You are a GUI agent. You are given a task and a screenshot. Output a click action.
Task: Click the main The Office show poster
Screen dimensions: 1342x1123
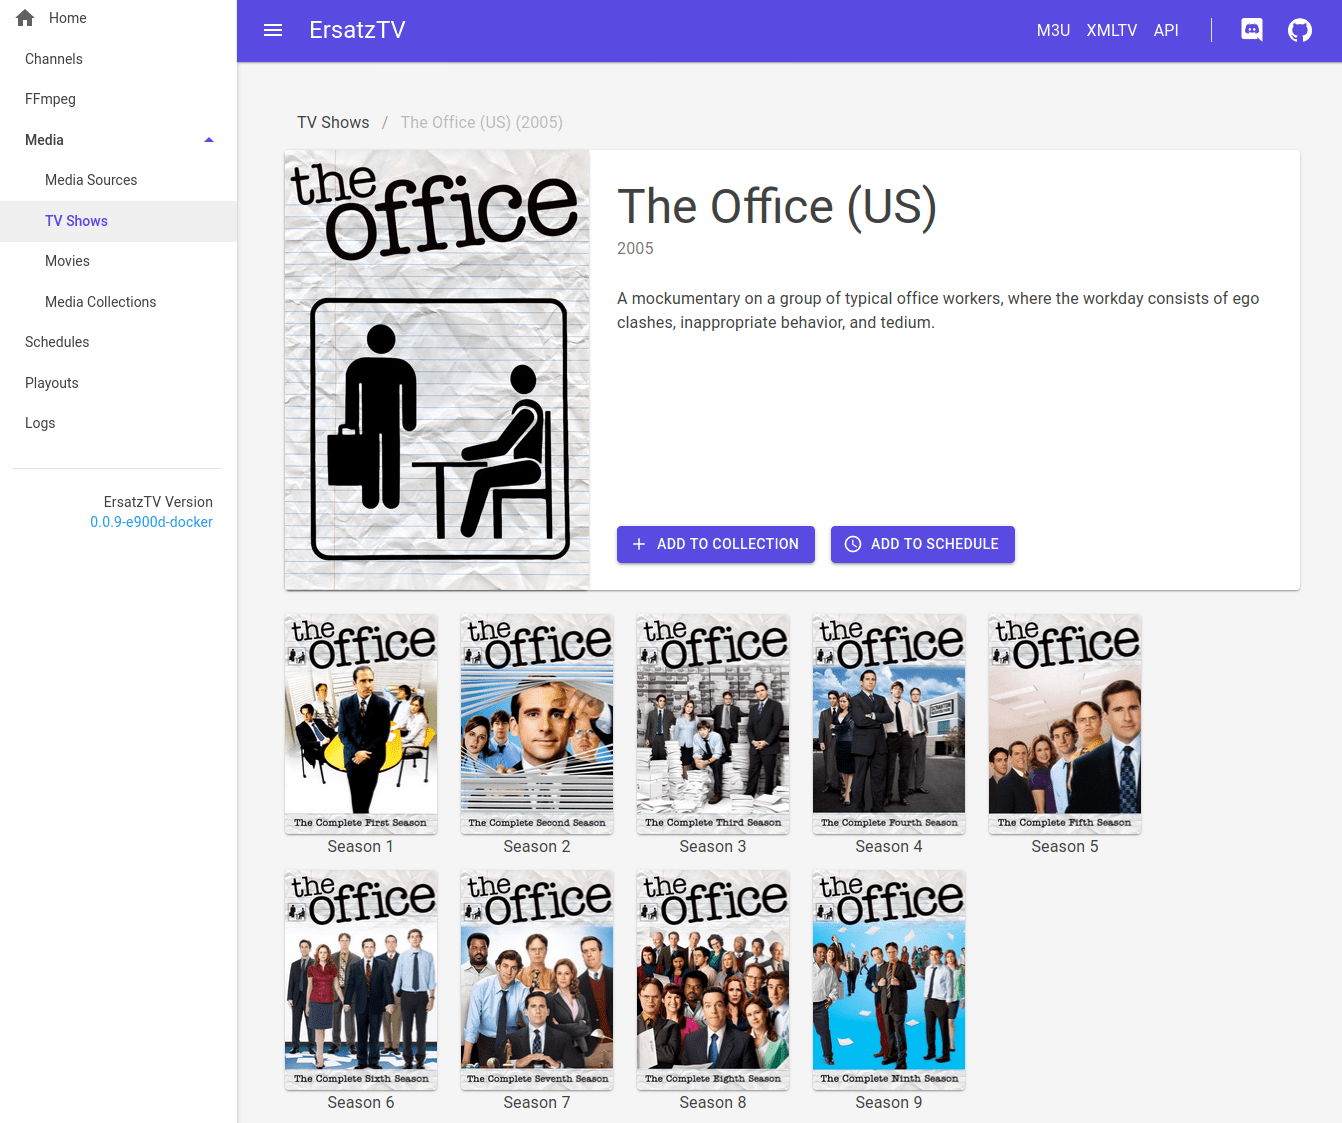pos(437,370)
